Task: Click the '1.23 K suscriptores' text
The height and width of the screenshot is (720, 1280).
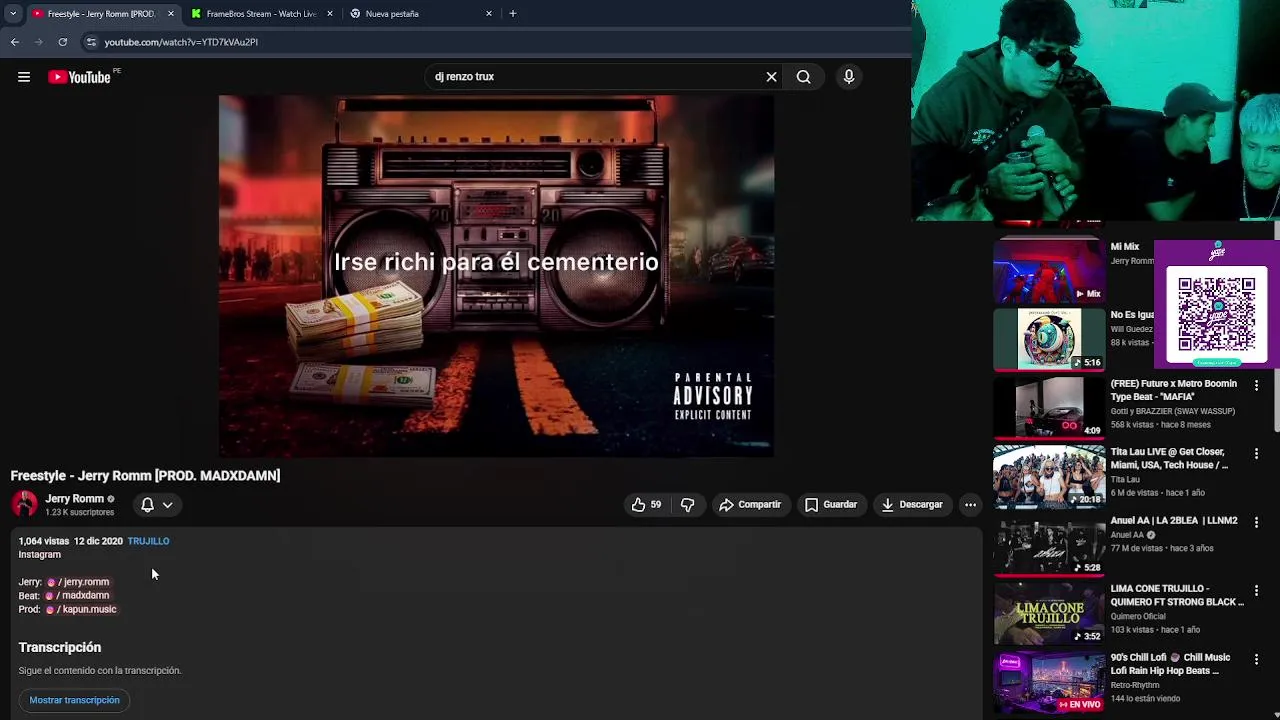Action: (x=80, y=513)
